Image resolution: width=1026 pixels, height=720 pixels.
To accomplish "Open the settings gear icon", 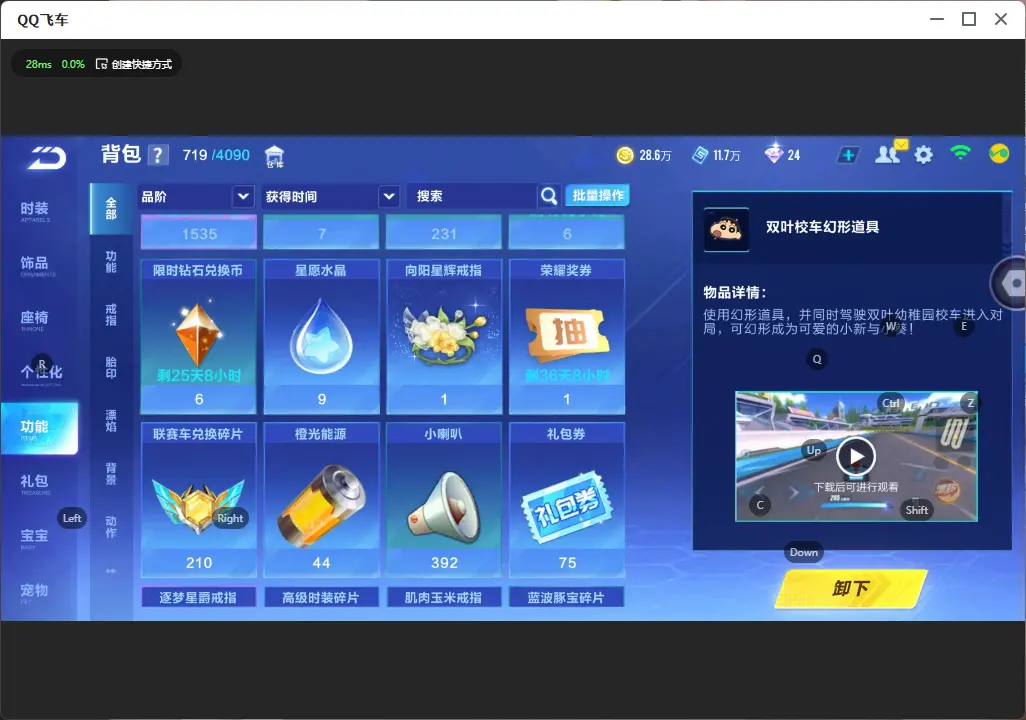I will (923, 155).
